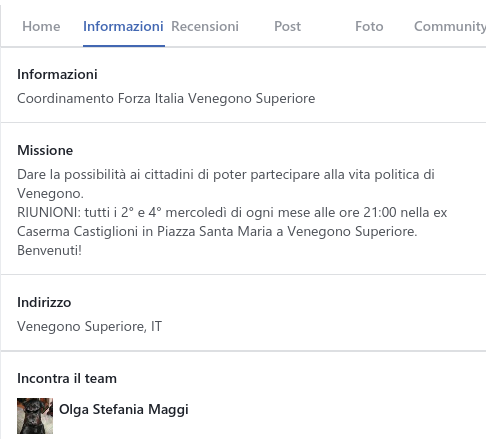
Task: Click the Benvenuti! greeting text
Action: coord(49,250)
